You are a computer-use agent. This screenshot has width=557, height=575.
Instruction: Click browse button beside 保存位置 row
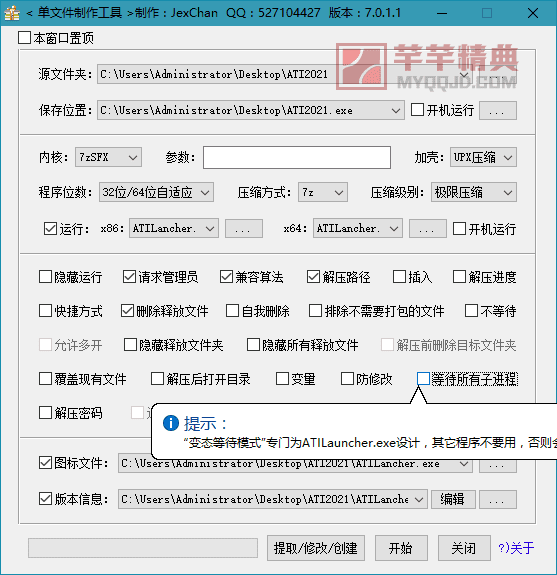[498, 110]
